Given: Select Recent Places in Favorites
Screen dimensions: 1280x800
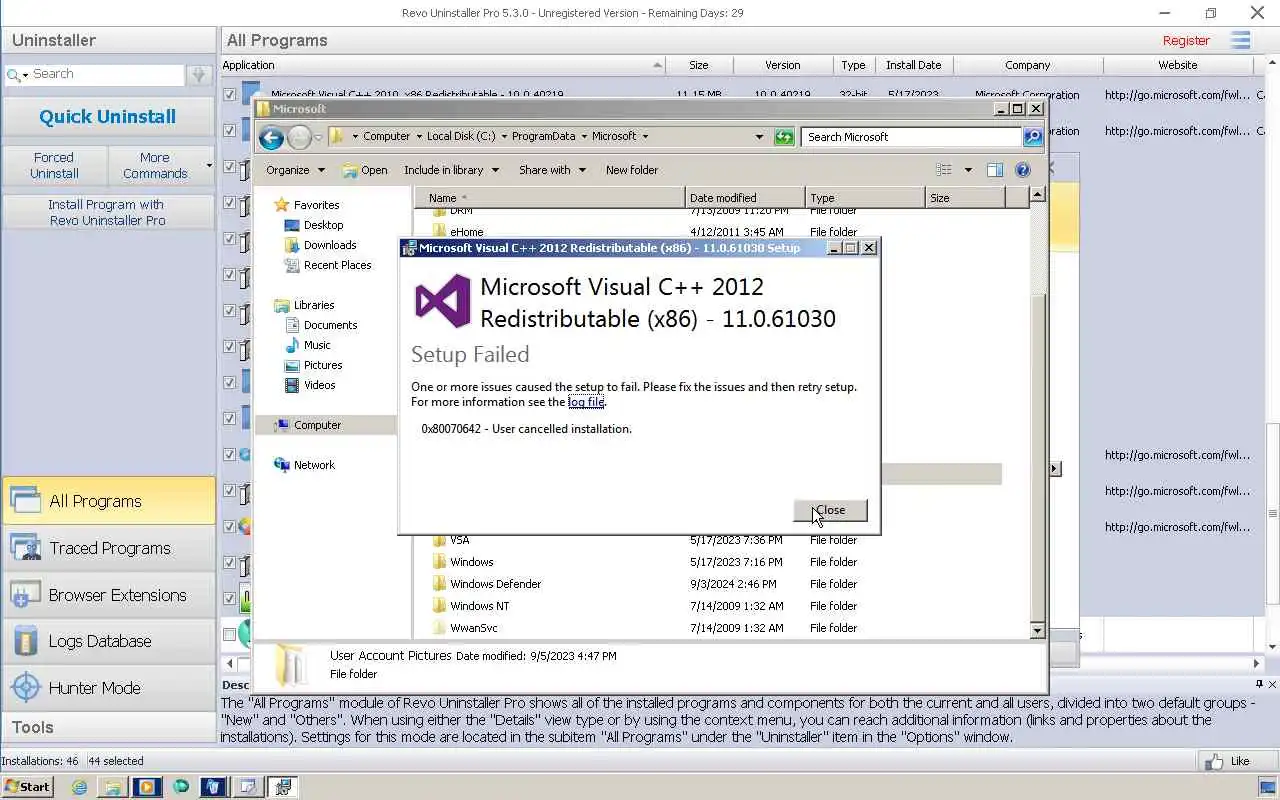Looking at the screenshot, I should pos(337,265).
